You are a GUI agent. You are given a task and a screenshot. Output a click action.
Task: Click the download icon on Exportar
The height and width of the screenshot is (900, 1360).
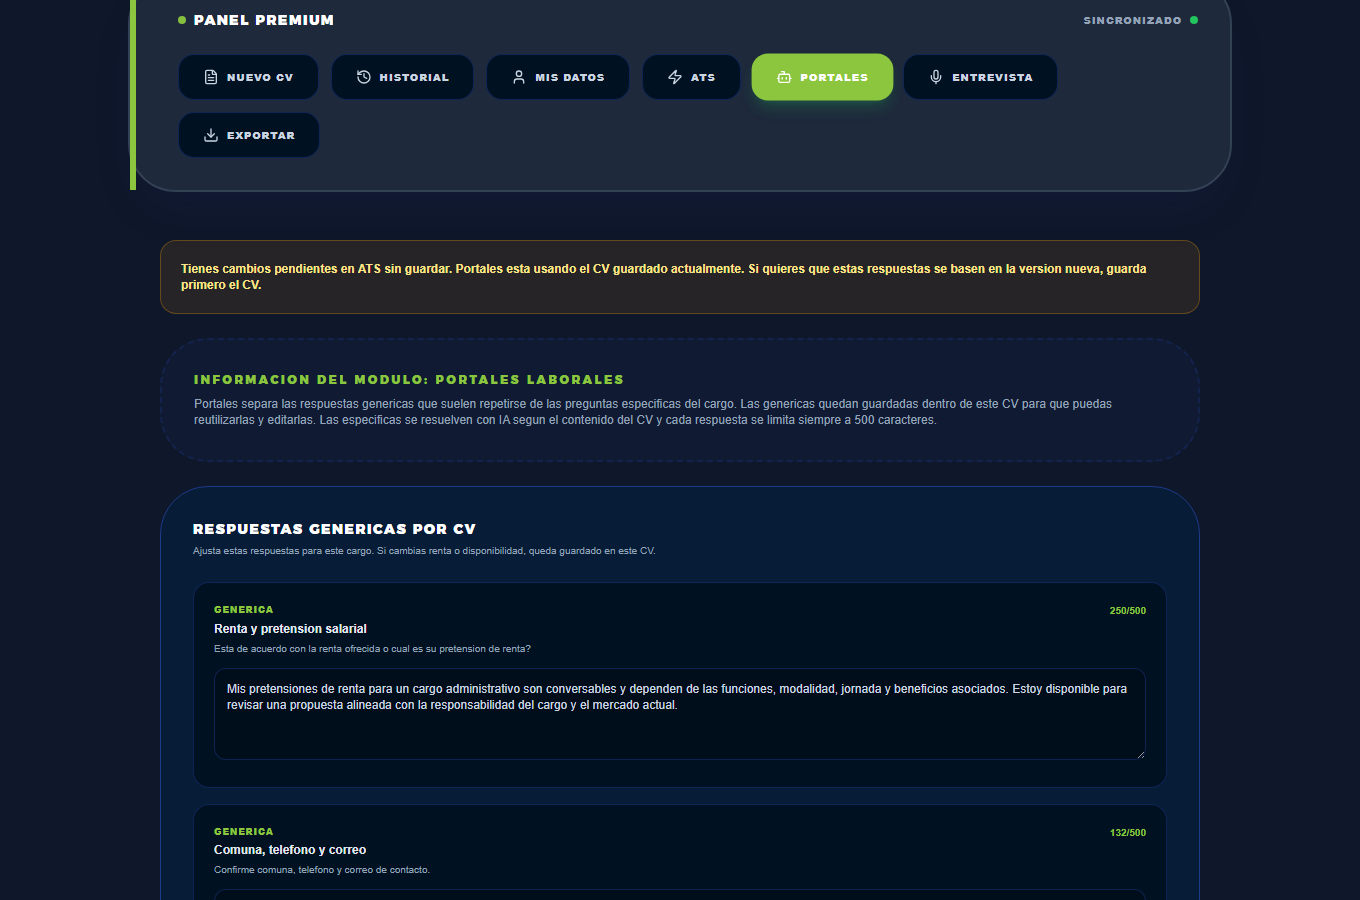point(211,135)
